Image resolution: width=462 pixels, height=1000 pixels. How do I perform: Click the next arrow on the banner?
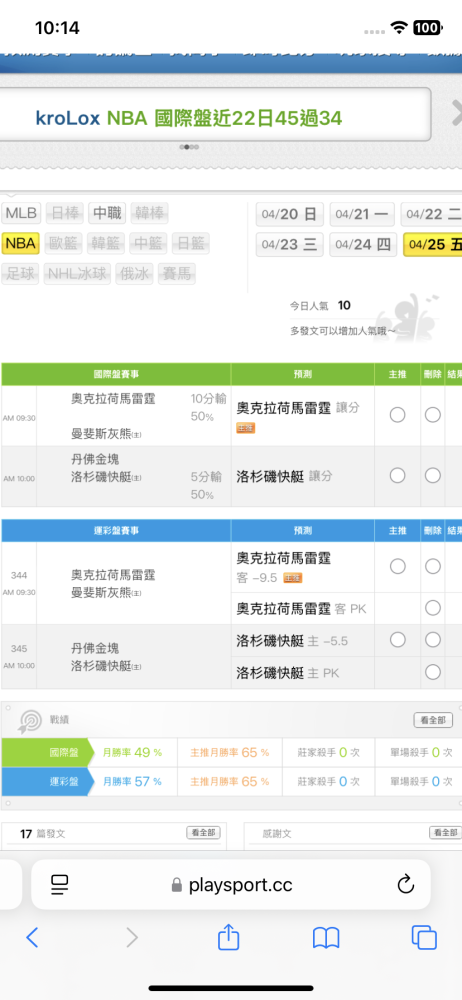pos(456,114)
